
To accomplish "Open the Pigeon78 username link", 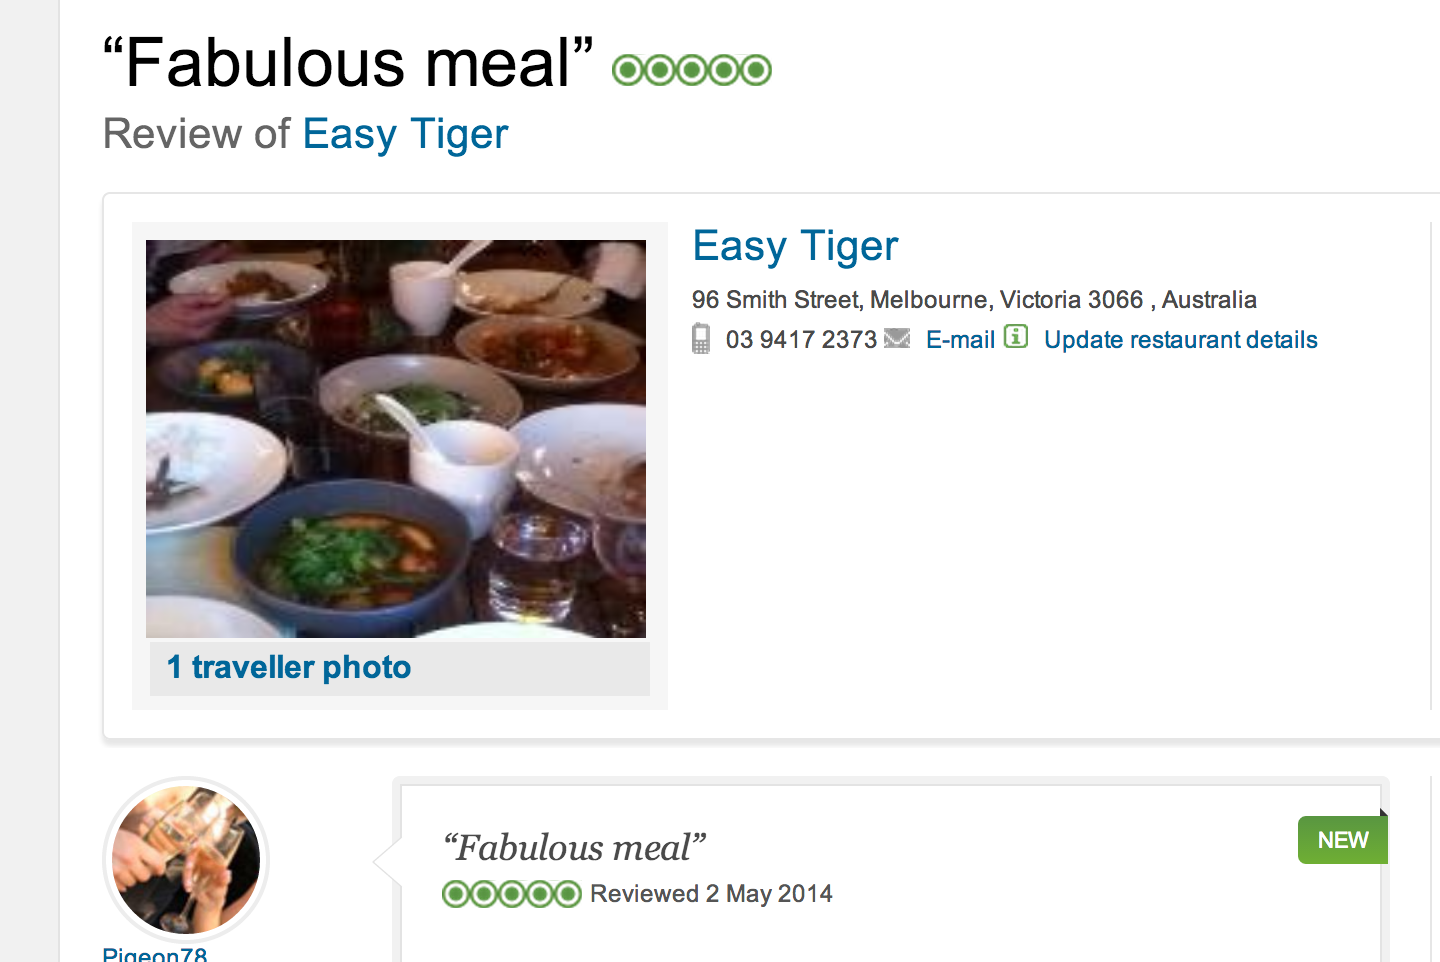I will [x=155, y=954].
